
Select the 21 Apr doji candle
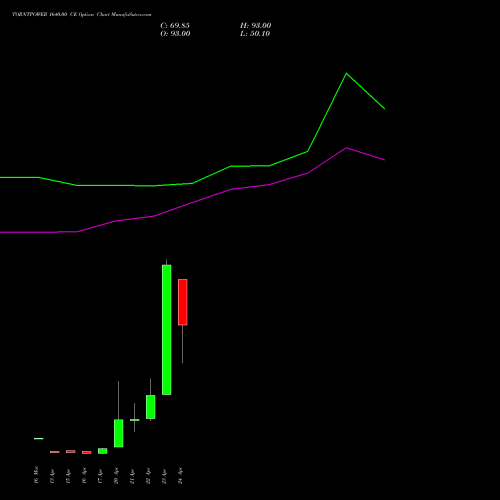coord(135,420)
